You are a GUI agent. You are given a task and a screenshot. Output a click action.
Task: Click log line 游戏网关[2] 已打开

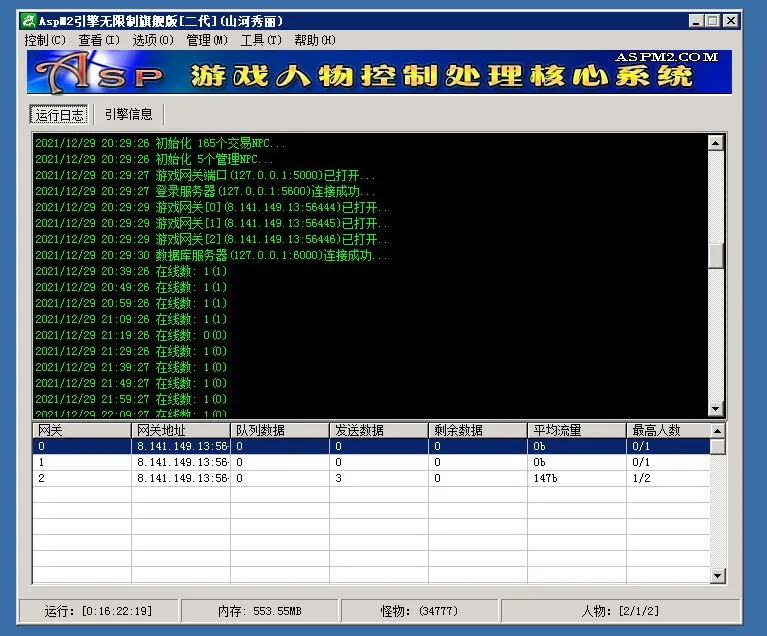[x=211, y=239]
